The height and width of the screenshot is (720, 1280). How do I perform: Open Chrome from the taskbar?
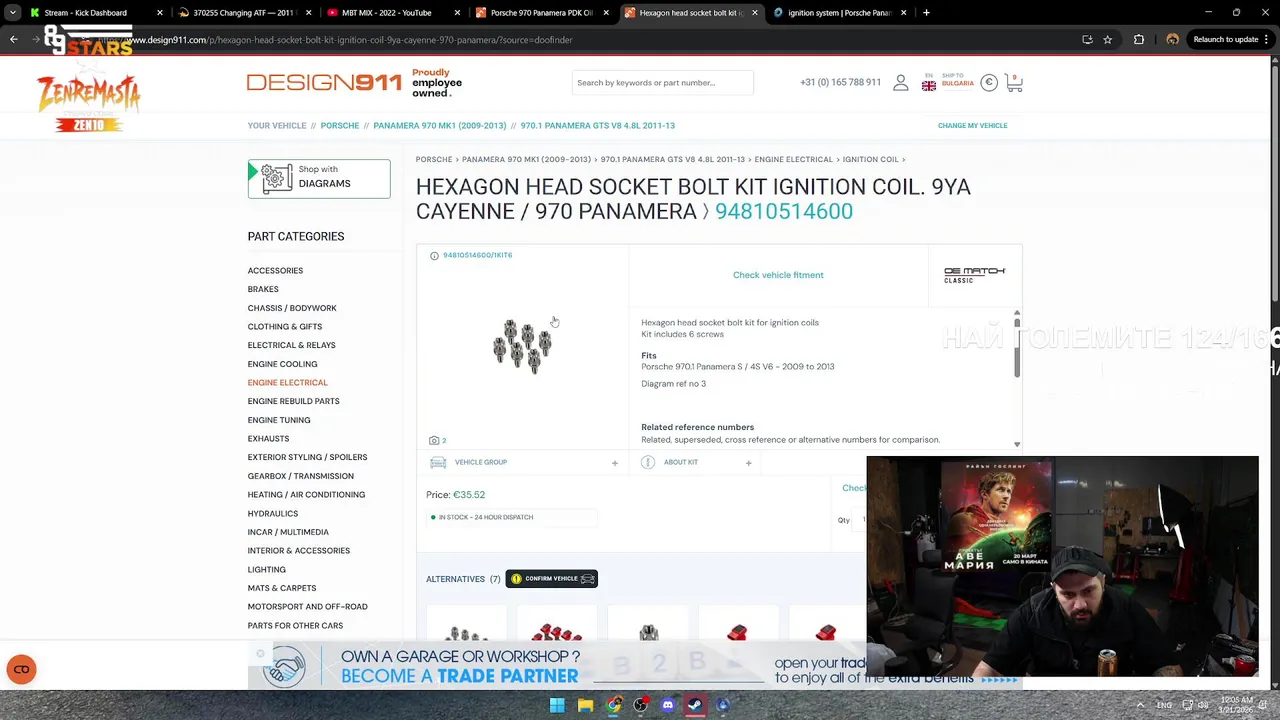[x=613, y=705]
